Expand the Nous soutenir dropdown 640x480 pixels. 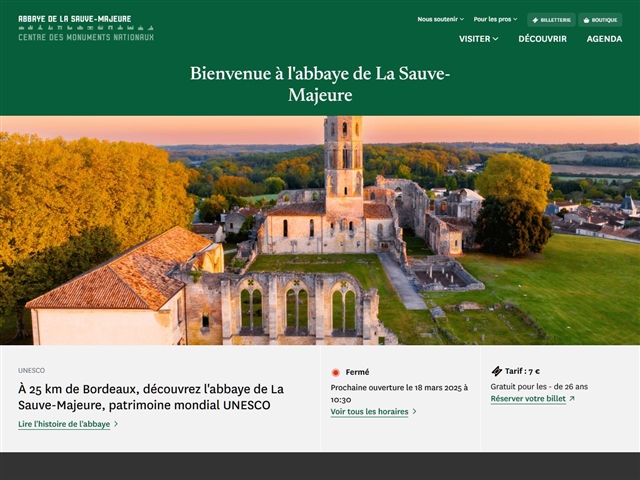click(440, 19)
